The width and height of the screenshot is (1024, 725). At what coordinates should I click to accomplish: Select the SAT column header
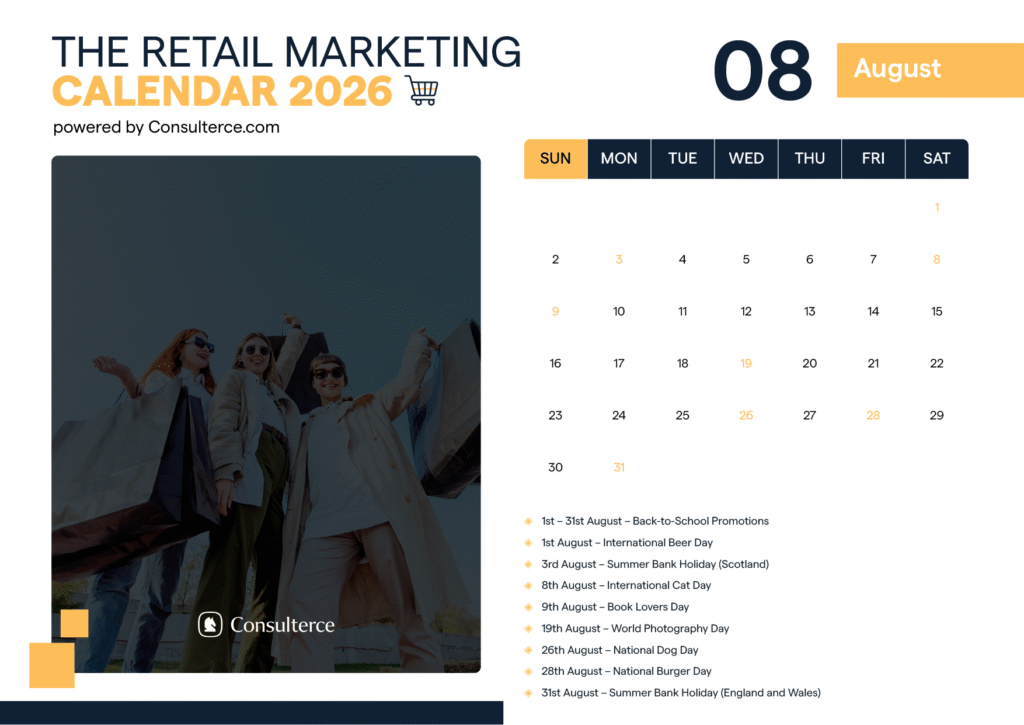pyautogui.click(x=936, y=158)
